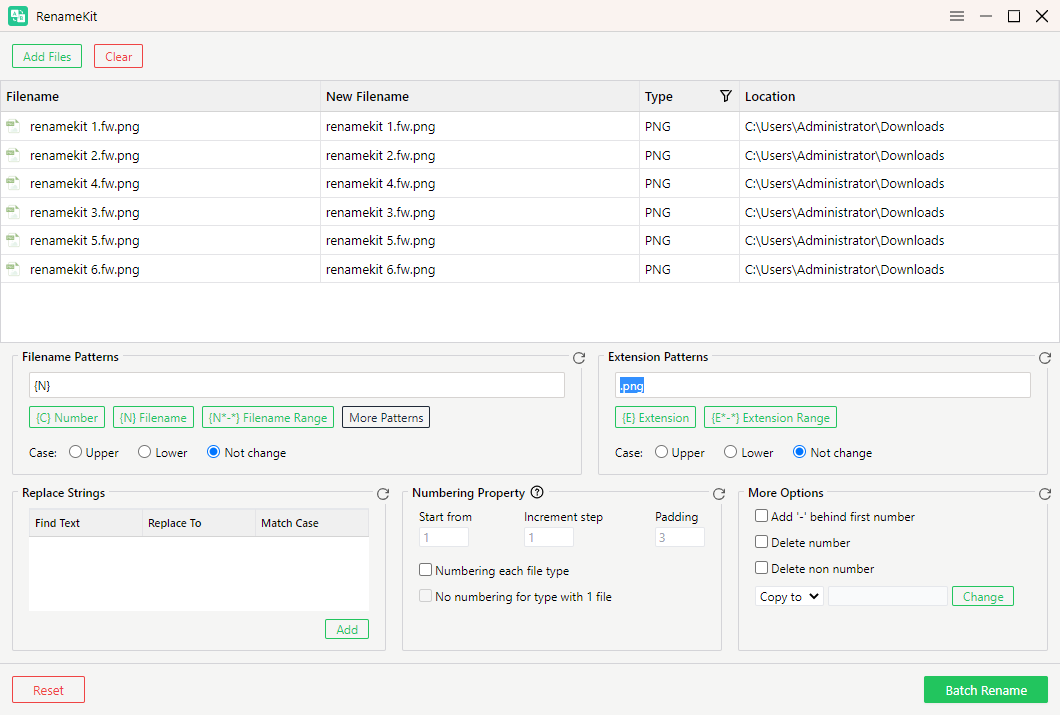Open the hamburger menu in title bar
1060x715 pixels.
pyautogui.click(x=957, y=16)
